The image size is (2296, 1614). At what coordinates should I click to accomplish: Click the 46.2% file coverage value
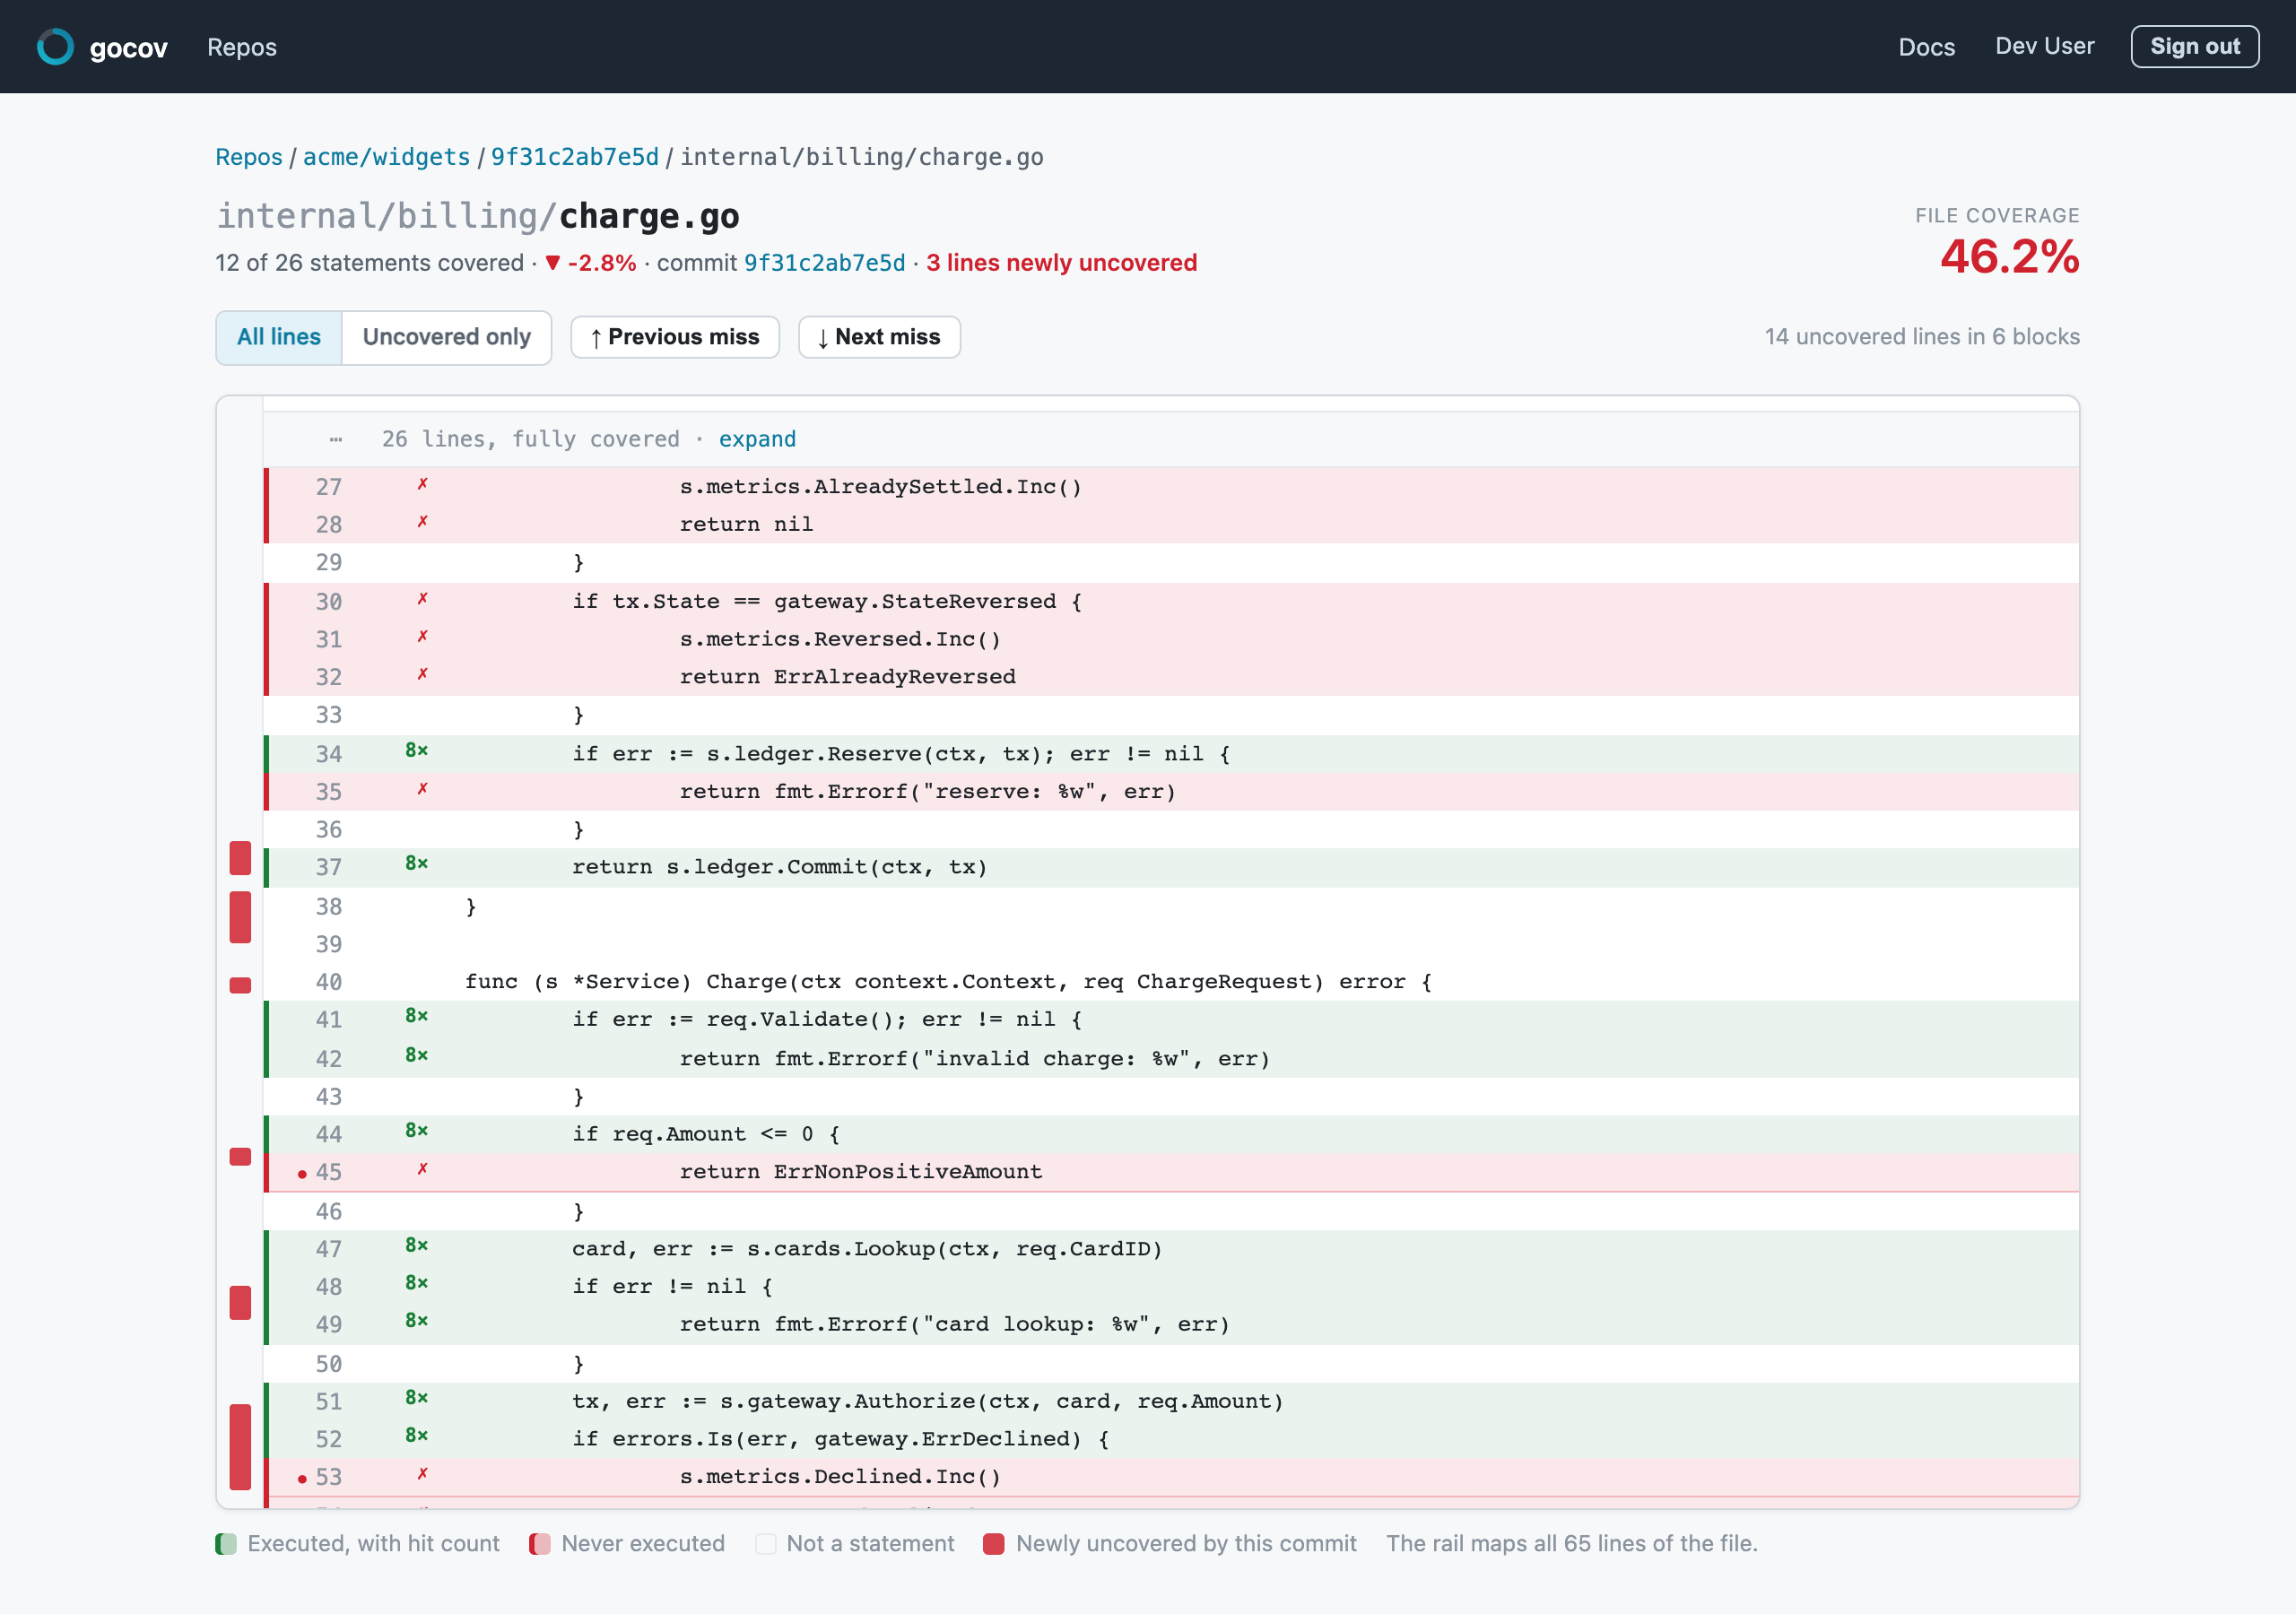pyautogui.click(x=2010, y=257)
